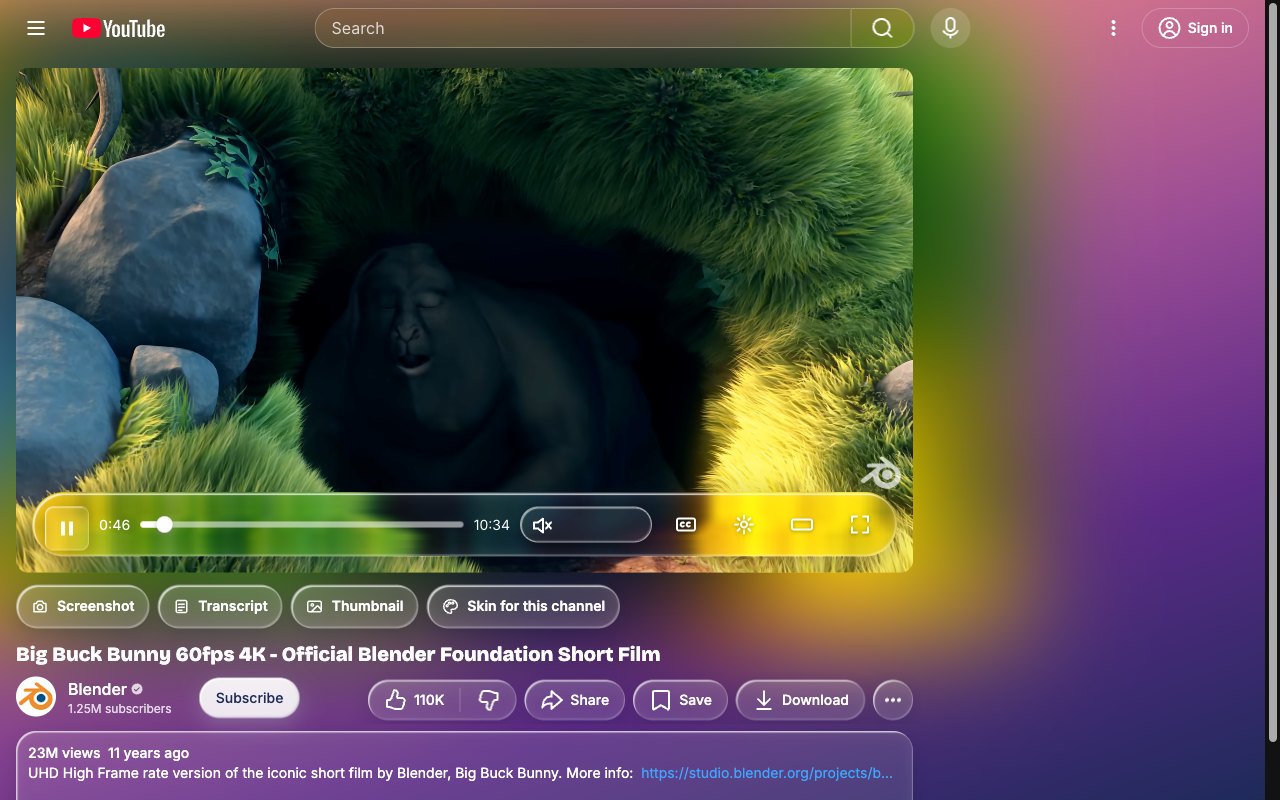Click the video title text
Screen dimensions: 1280x800
pos(338,654)
